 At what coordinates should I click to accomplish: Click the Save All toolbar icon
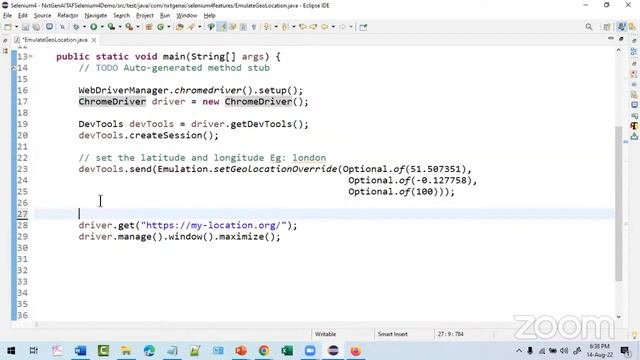point(36,27)
